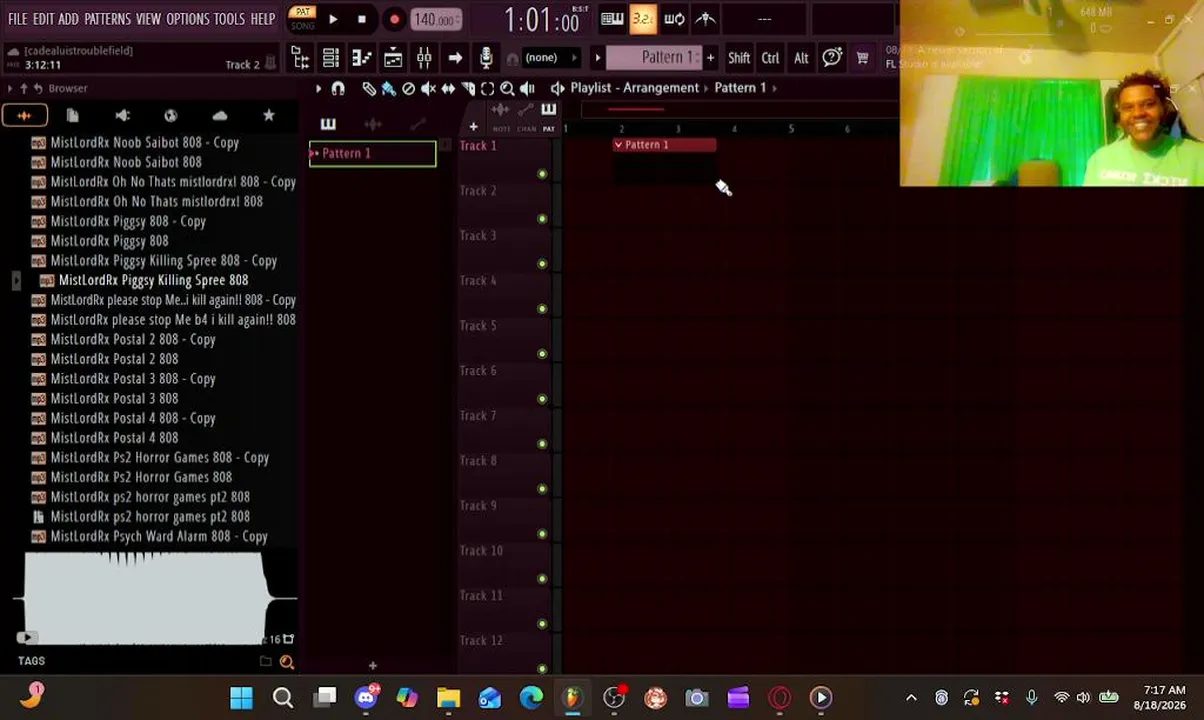The width and height of the screenshot is (1204, 720).
Task: Add a new pattern with the plus button
Action: pos(711,58)
